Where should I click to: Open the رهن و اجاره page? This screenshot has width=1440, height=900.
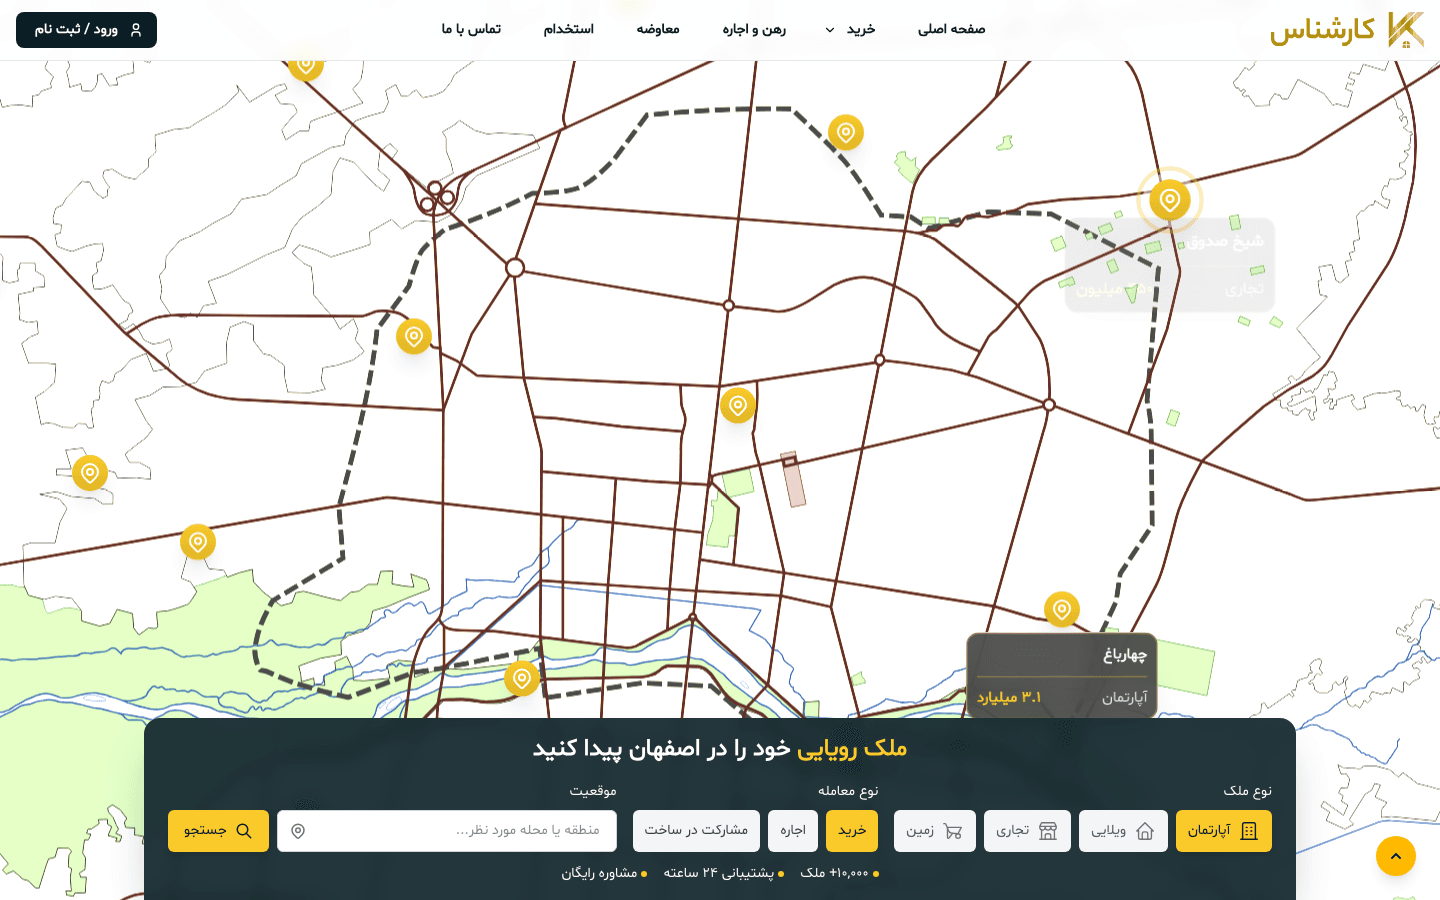(754, 29)
